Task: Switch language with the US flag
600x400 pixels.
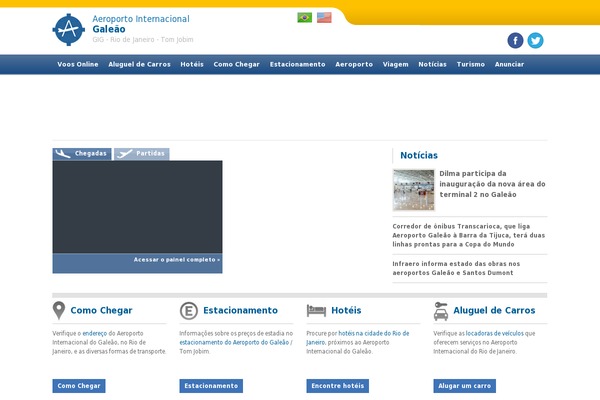Action: coord(324,18)
